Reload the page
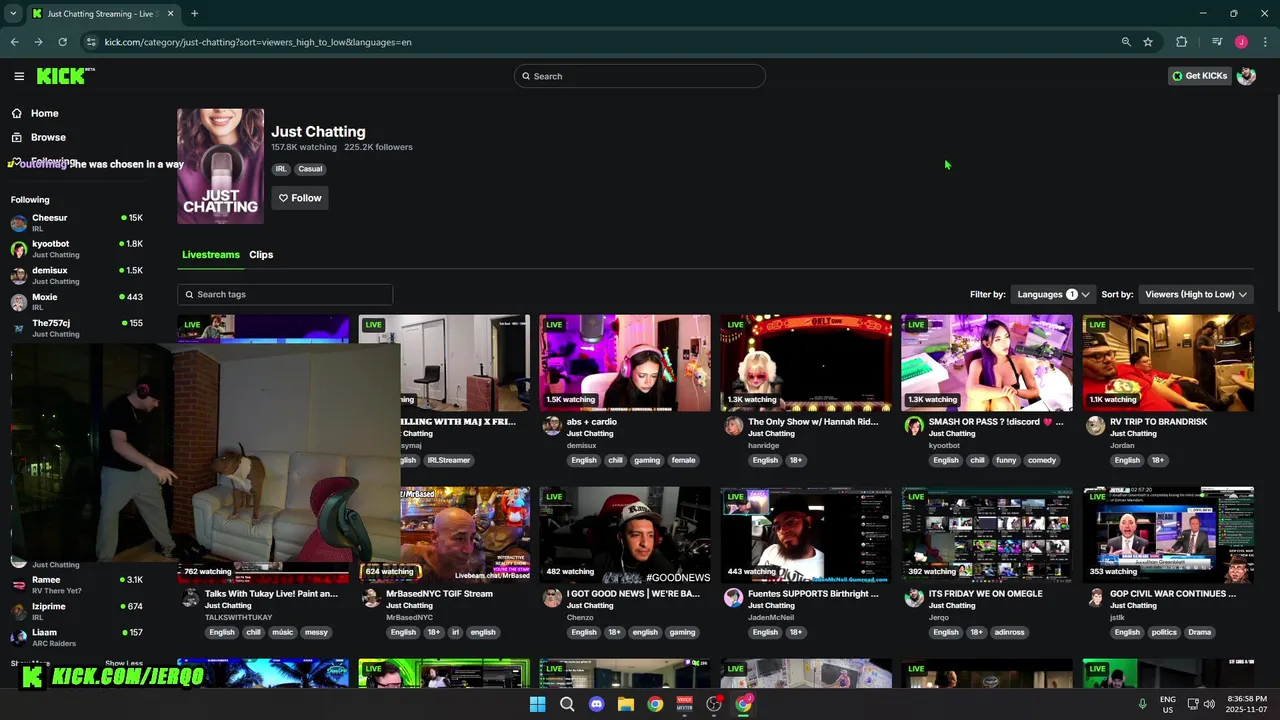The image size is (1280, 720). [x=62, y=42]
